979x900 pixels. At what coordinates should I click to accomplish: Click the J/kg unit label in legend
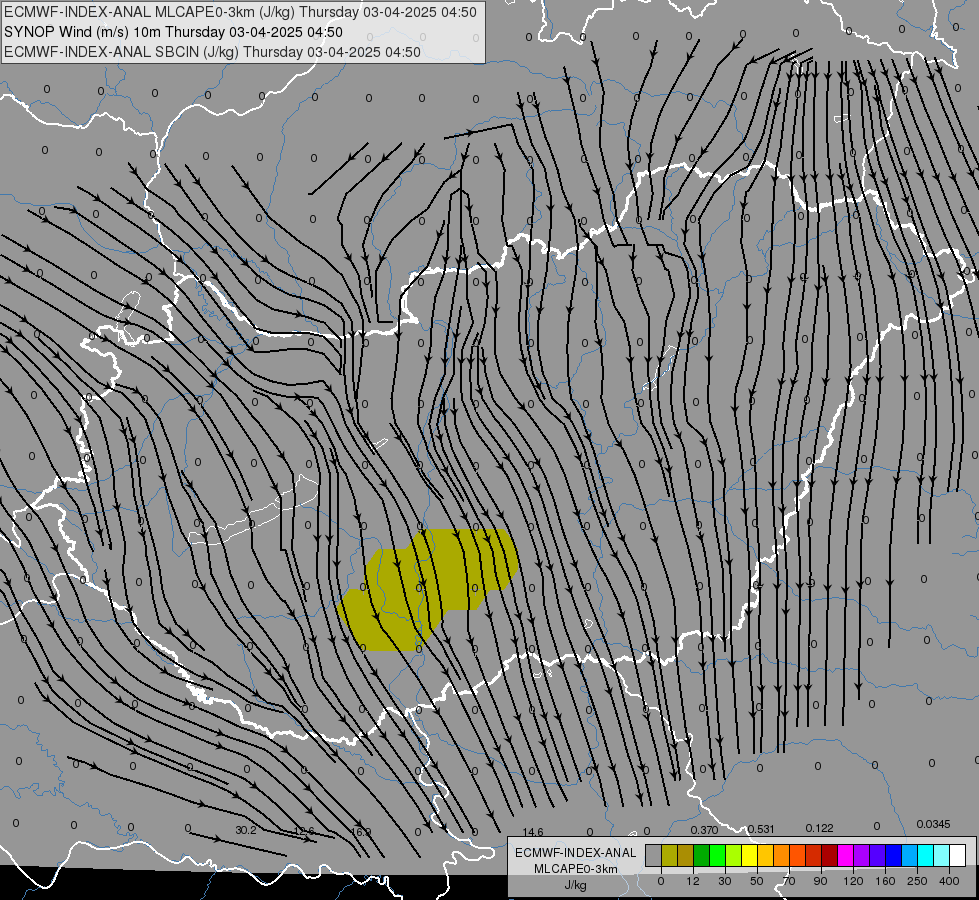(575, 885)
